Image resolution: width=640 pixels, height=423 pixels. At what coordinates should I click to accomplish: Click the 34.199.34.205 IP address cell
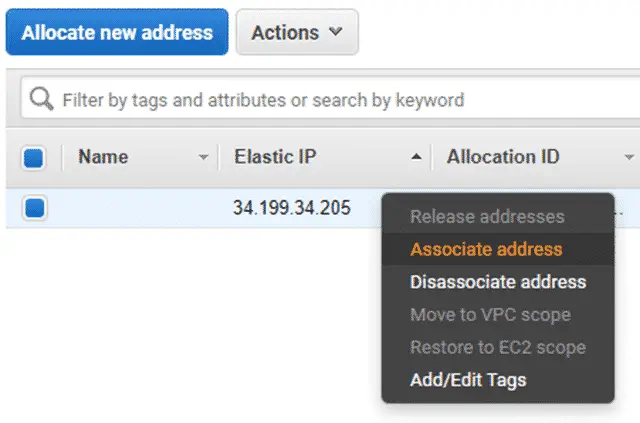pyautogui.click(x=291, y=208)
